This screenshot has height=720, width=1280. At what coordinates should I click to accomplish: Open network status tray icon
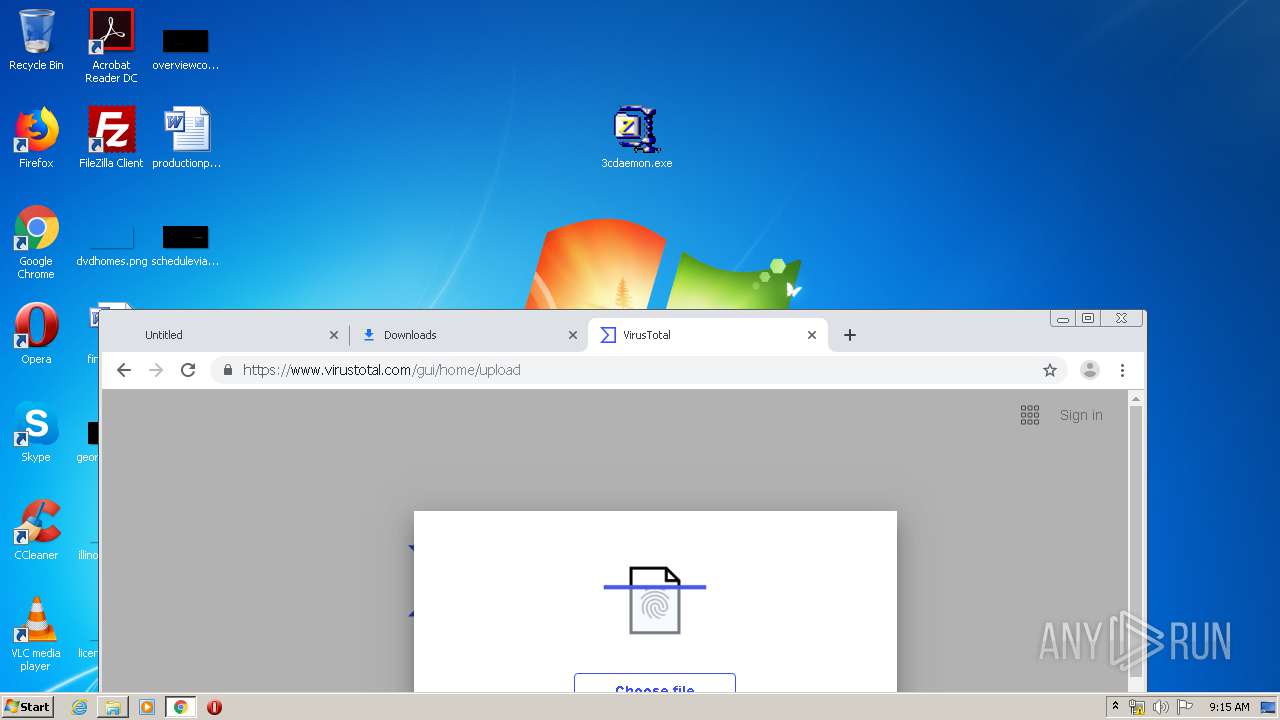(x=1137, y=707)
